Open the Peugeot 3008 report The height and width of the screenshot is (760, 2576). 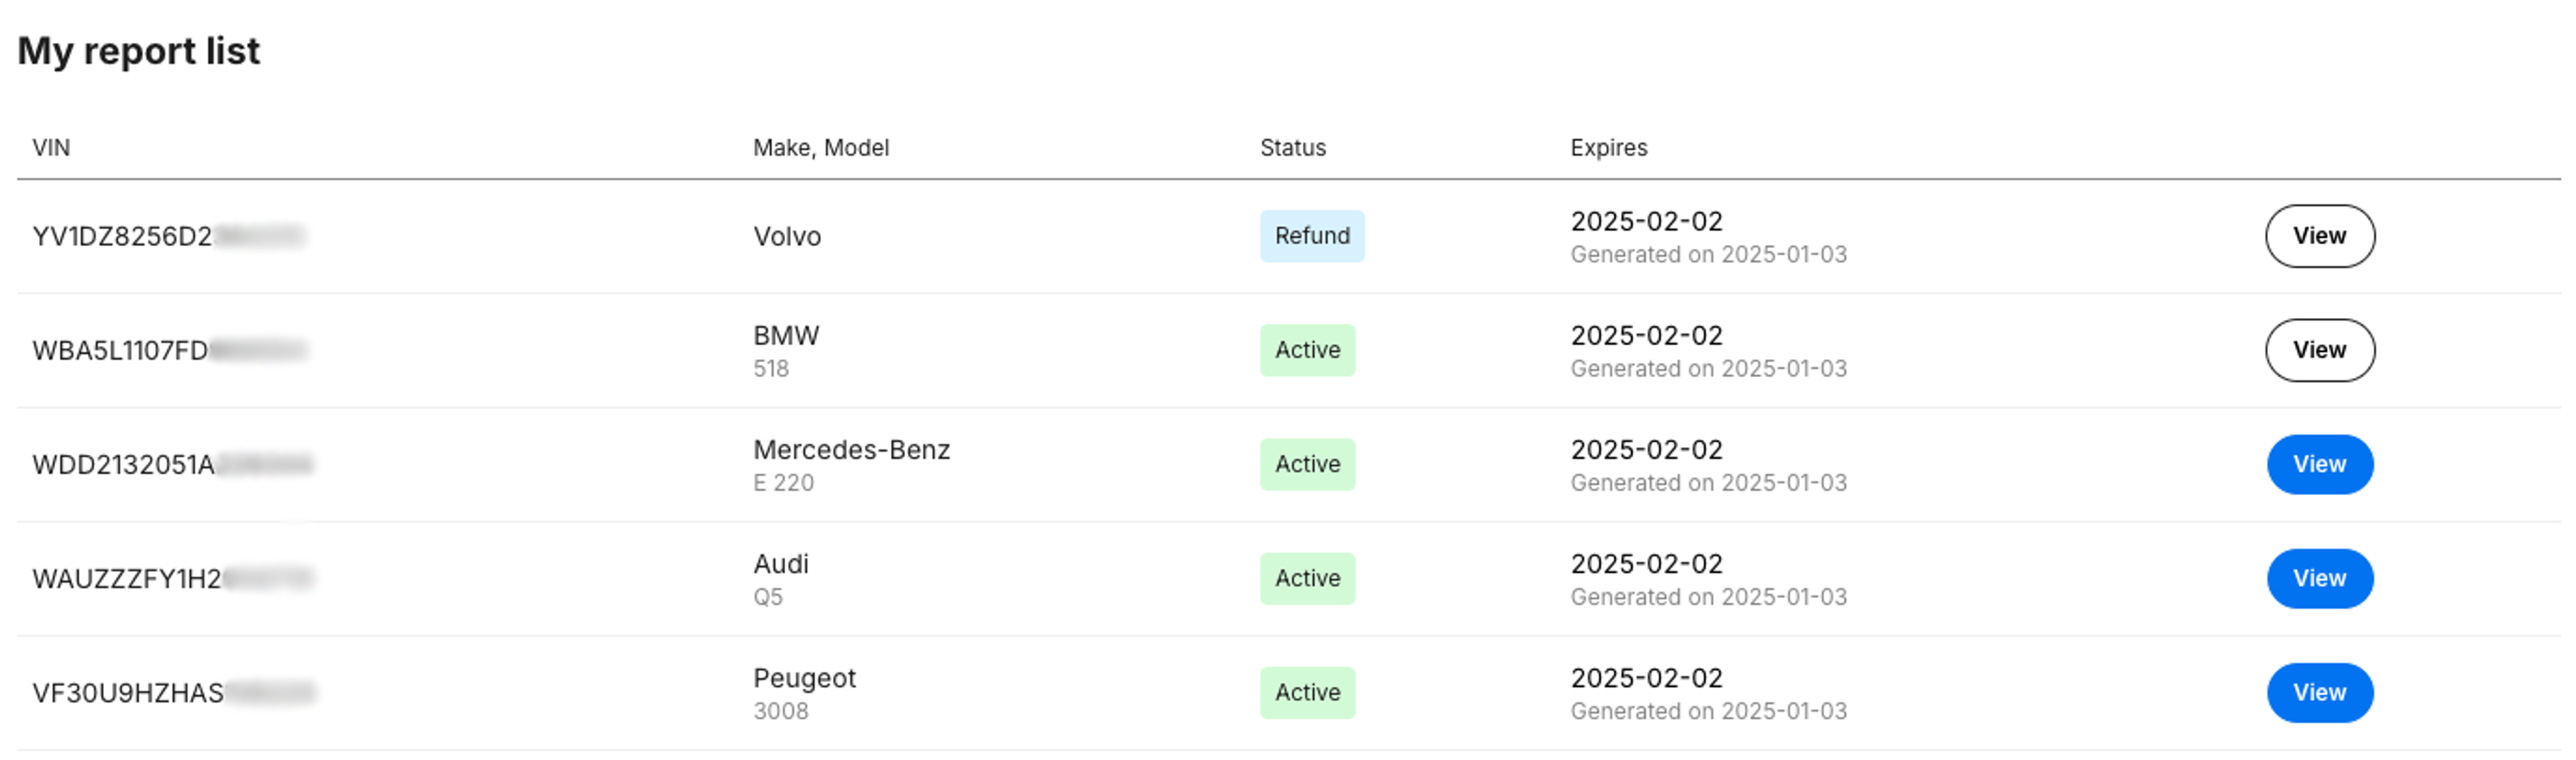coord(2318,692)
